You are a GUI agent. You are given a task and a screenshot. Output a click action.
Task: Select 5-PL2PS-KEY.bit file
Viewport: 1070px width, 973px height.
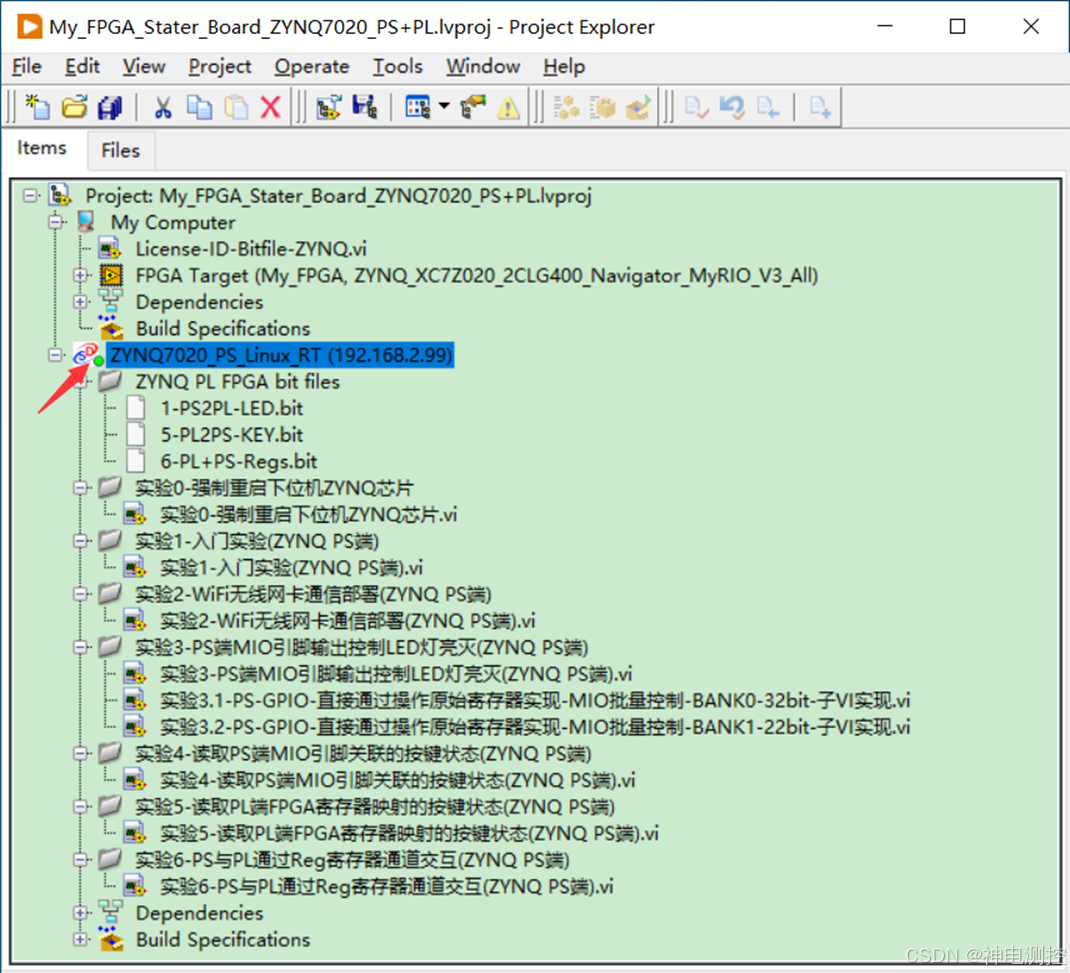[x=231, y=435]
